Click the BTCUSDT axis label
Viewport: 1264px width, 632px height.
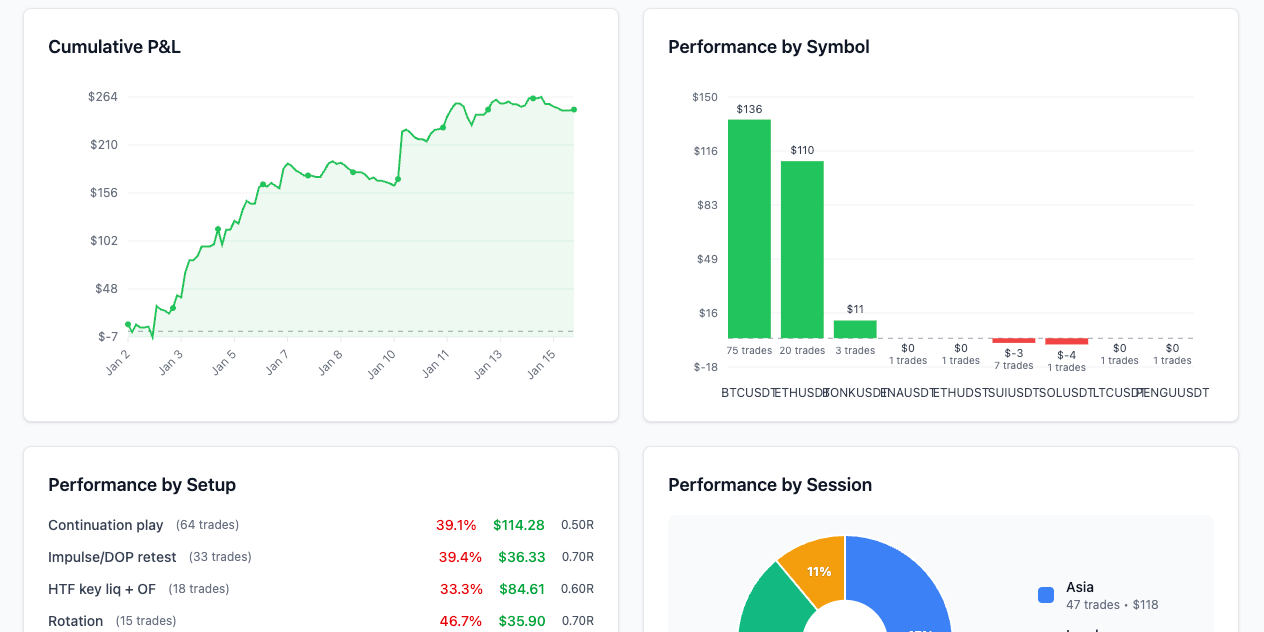click(x=750, y=393)
